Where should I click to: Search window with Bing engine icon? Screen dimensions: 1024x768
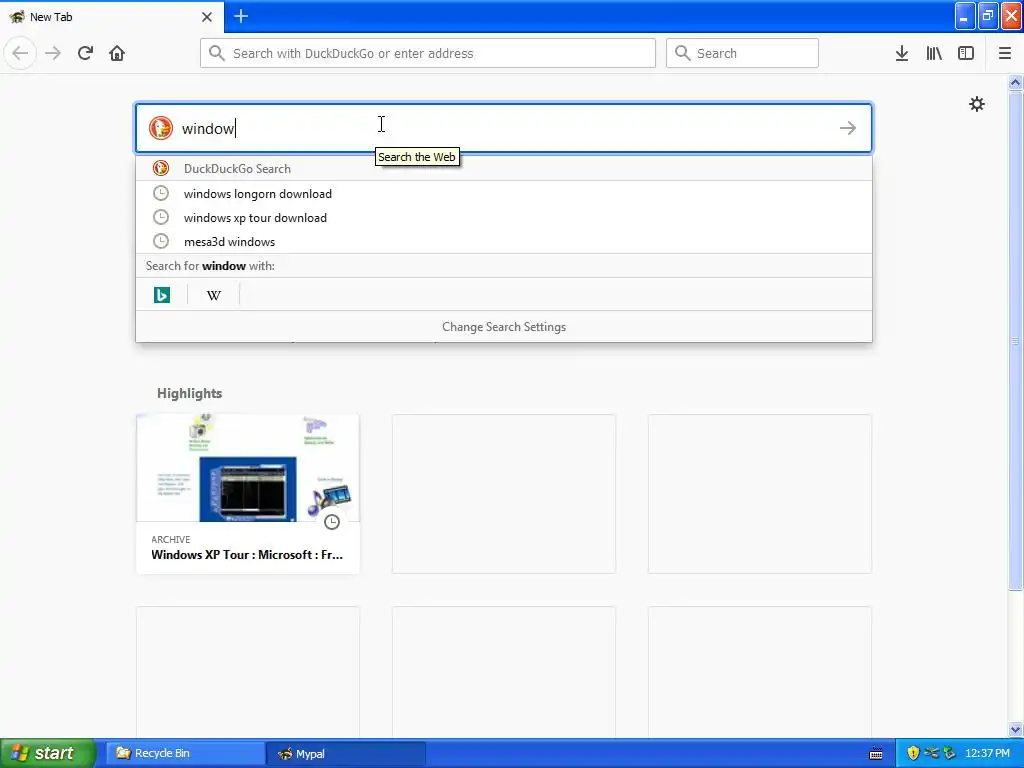[x=162, y=295]
